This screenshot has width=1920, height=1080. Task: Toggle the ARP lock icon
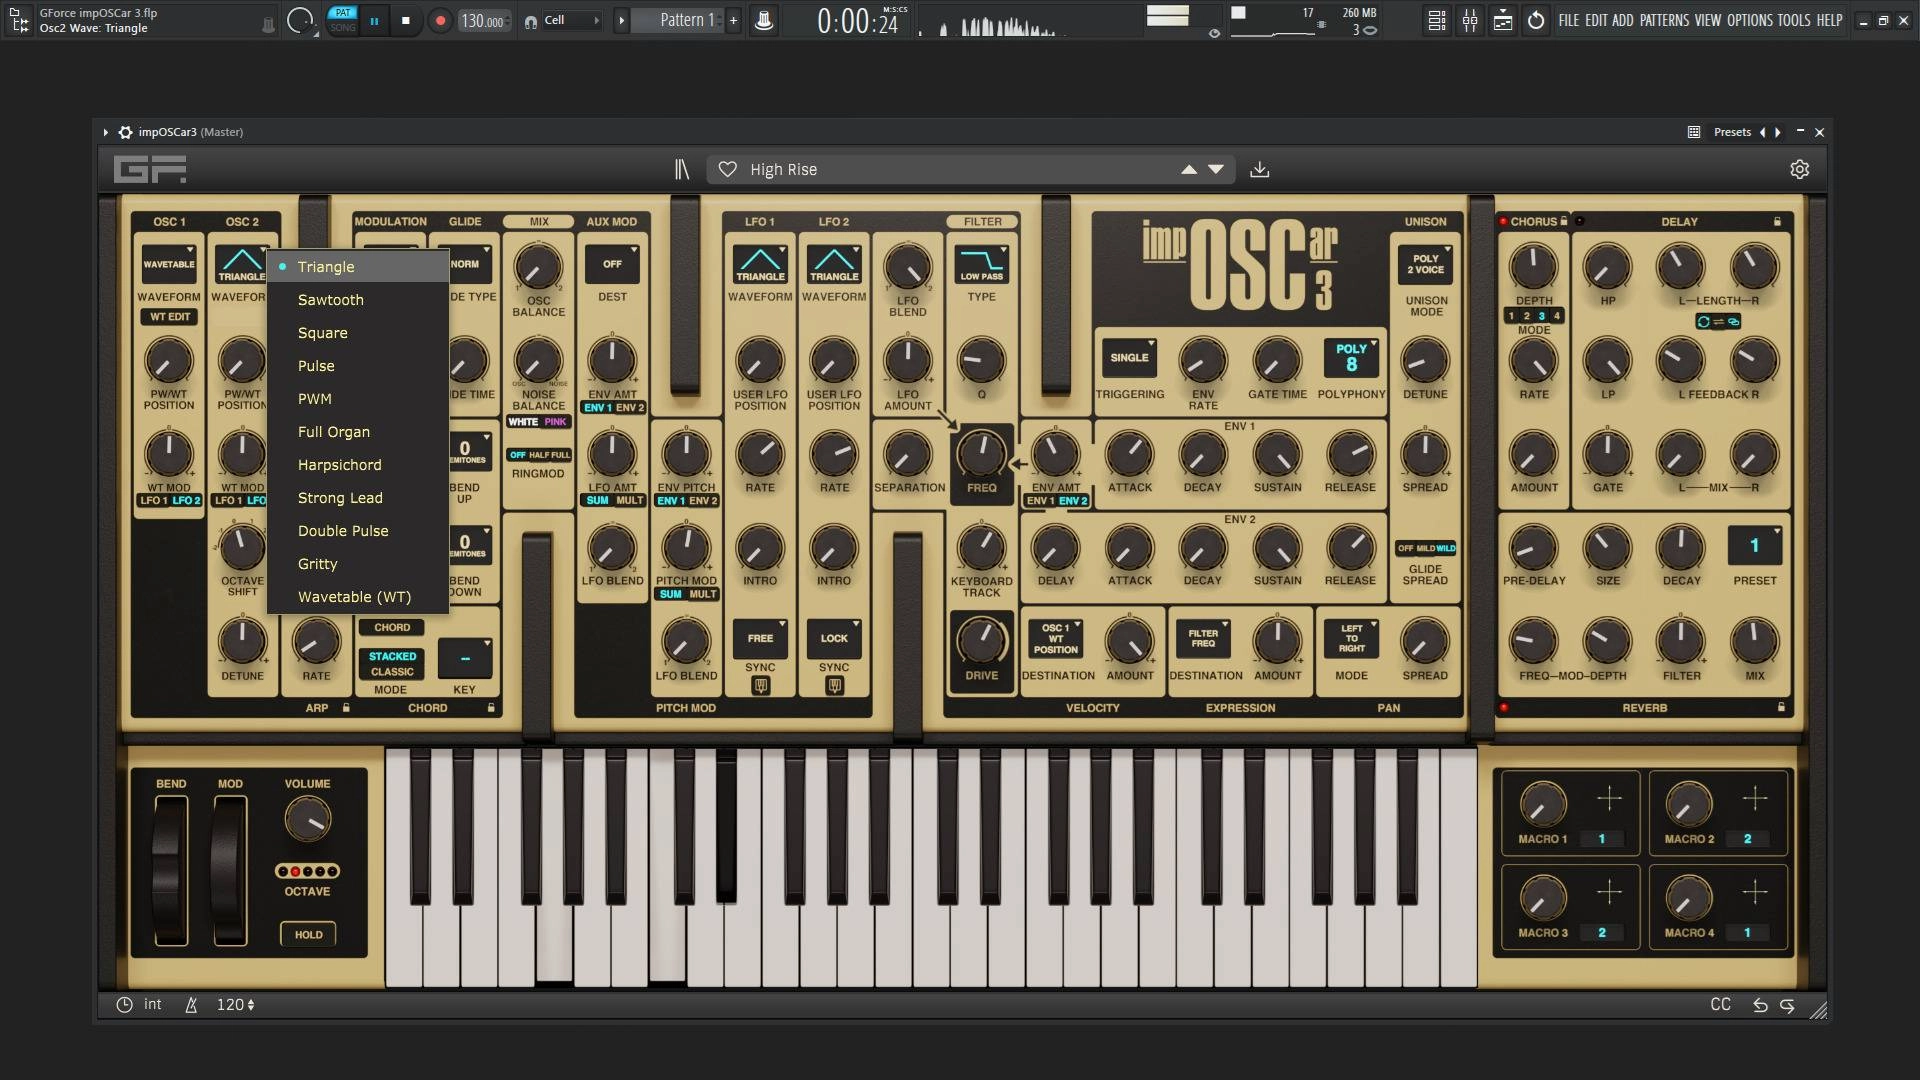click(346, 708)
